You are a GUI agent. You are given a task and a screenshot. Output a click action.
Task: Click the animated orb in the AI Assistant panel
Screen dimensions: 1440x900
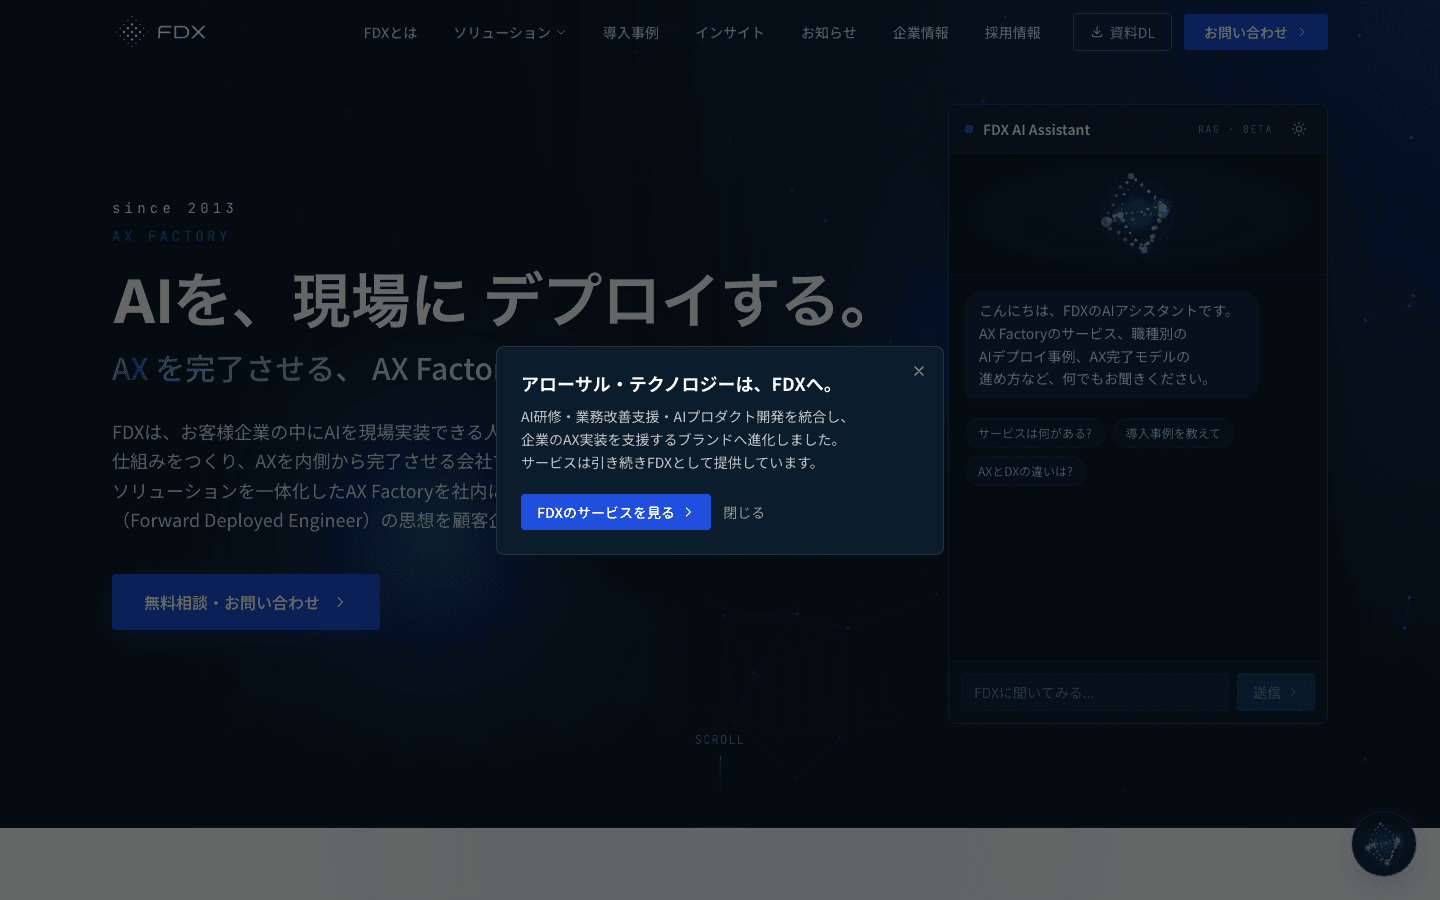click(1136, 213)
